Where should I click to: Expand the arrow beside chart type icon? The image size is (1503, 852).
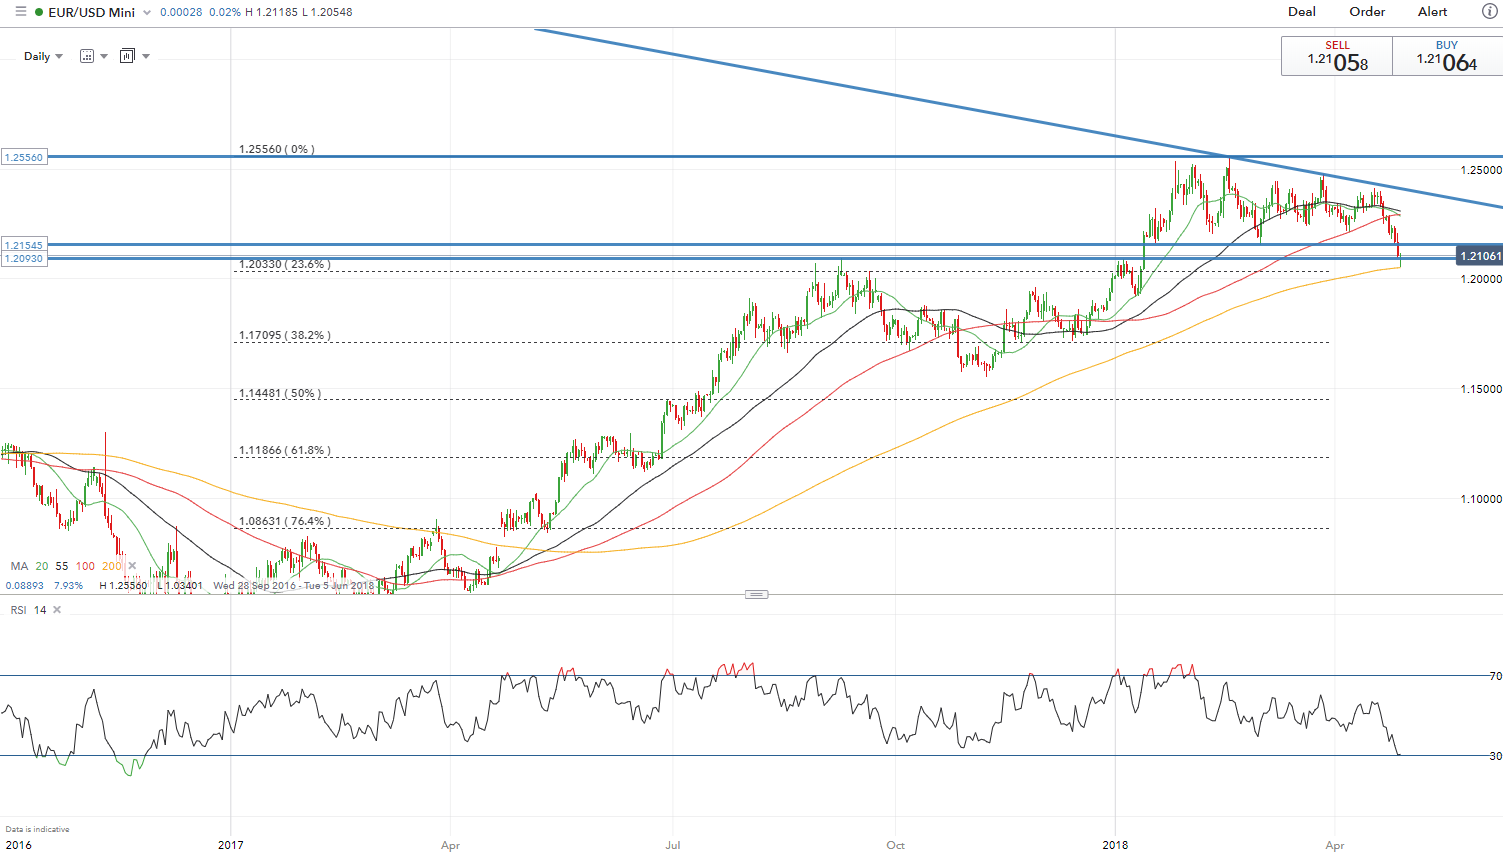tap(146, 56)
